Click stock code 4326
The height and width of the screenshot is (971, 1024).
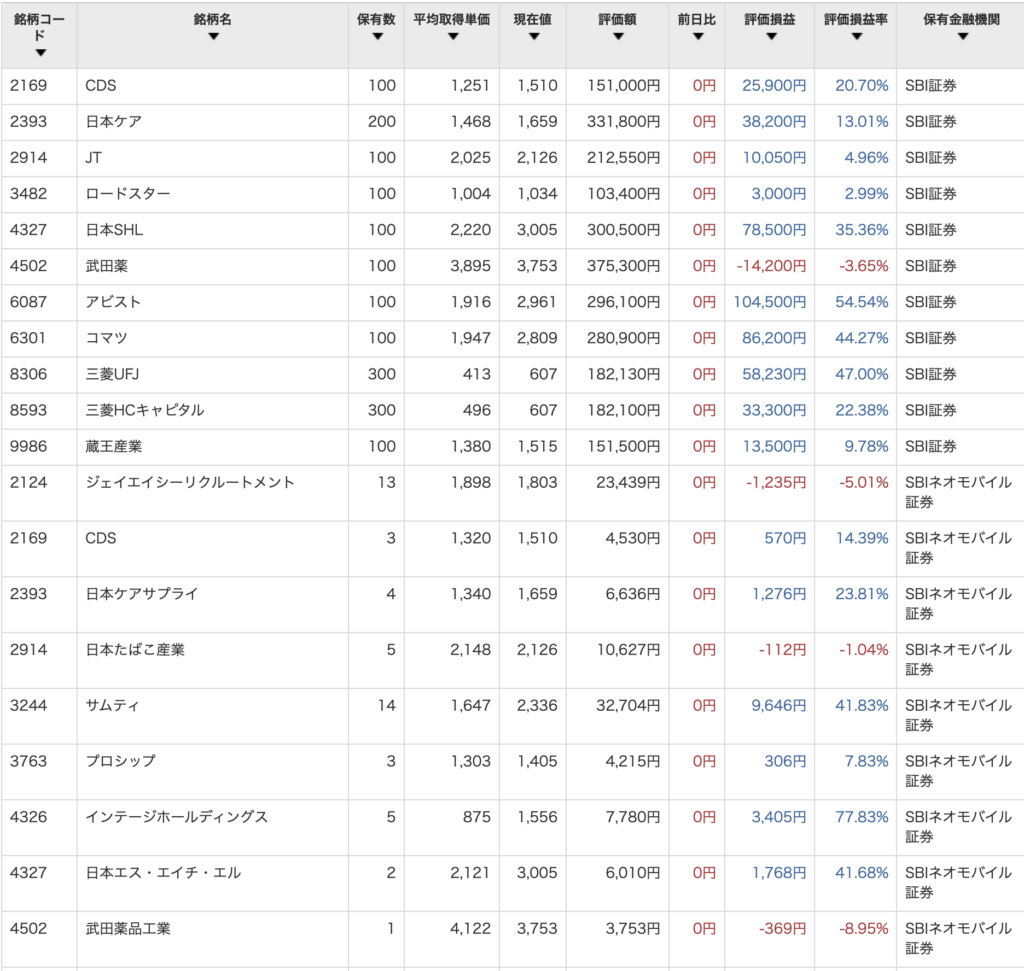28,817
